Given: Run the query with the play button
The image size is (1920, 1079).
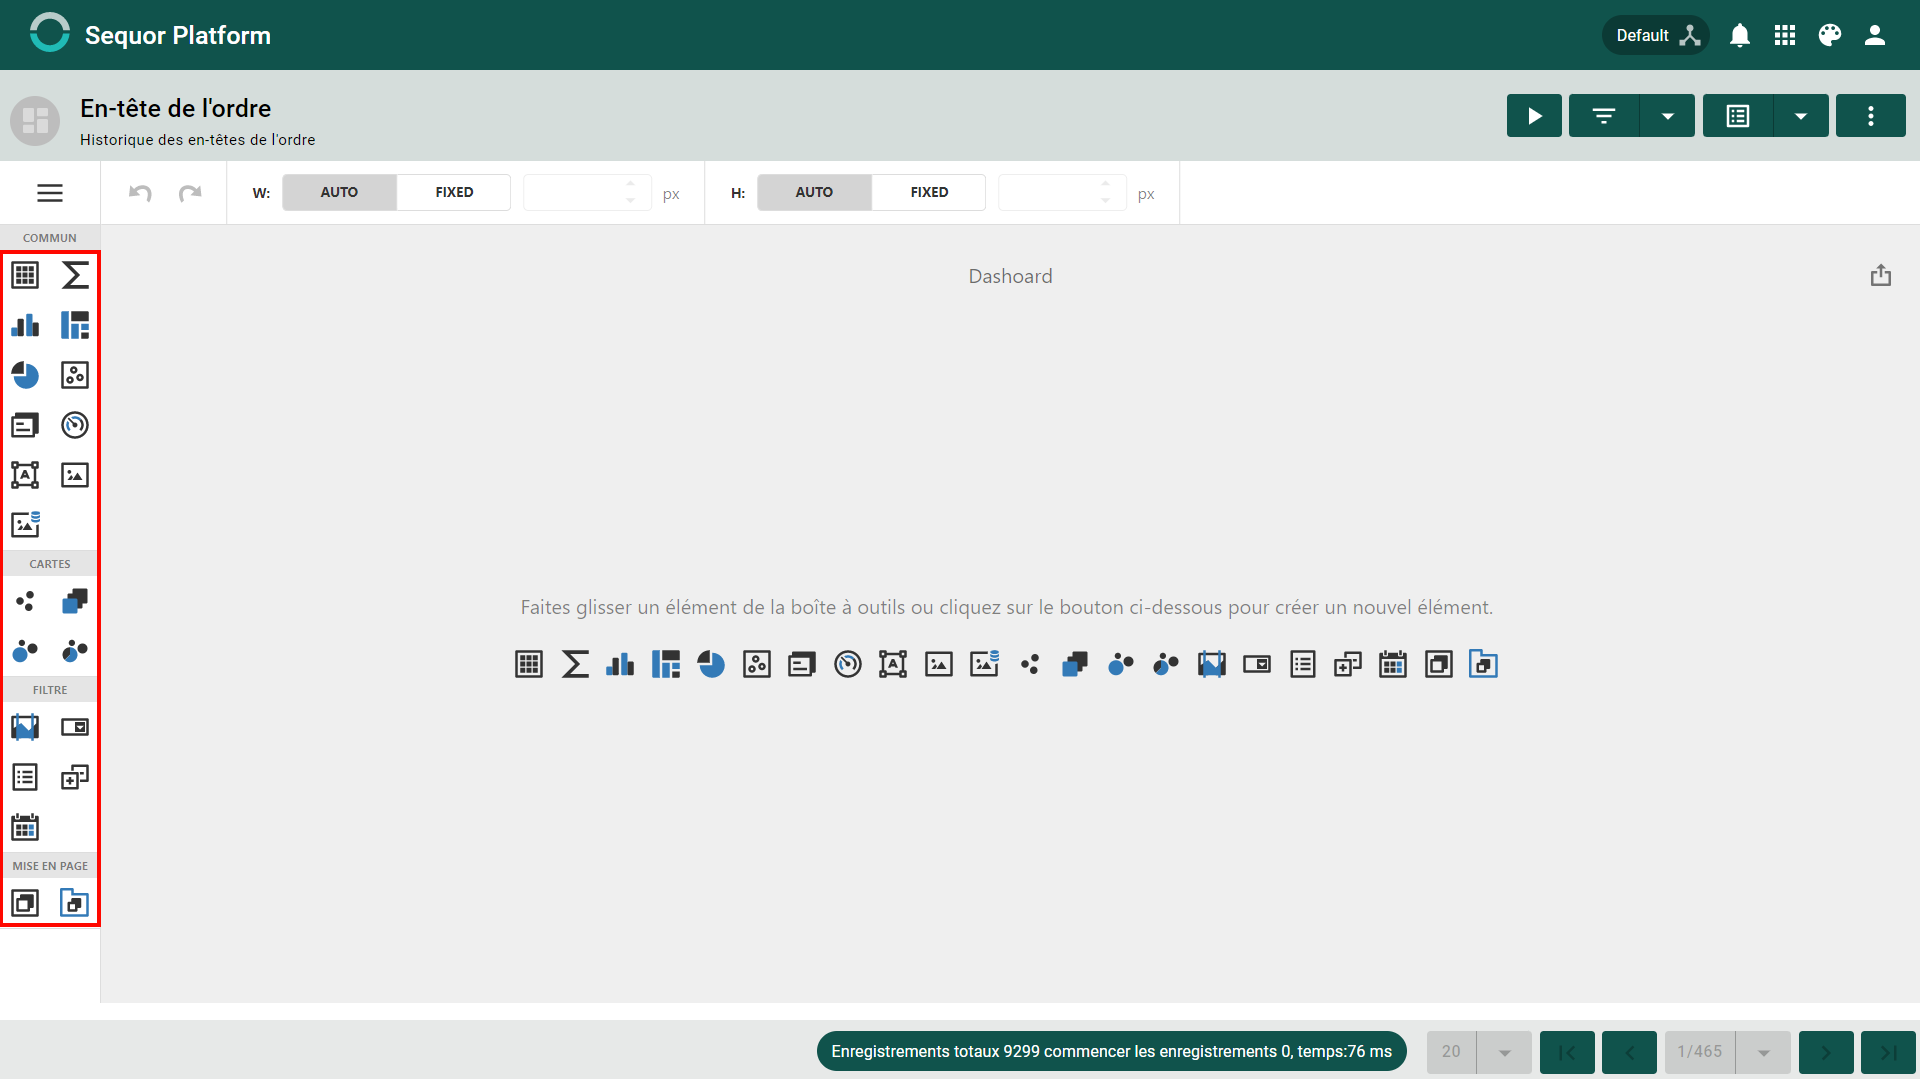Looking at the screenshot, I should click(1534, 116).
